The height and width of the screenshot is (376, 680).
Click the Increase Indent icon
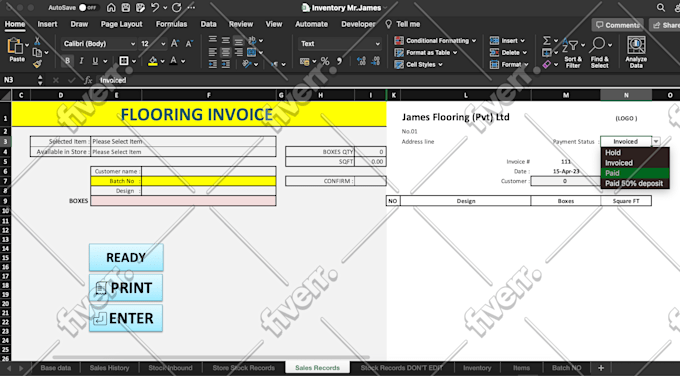226,64
